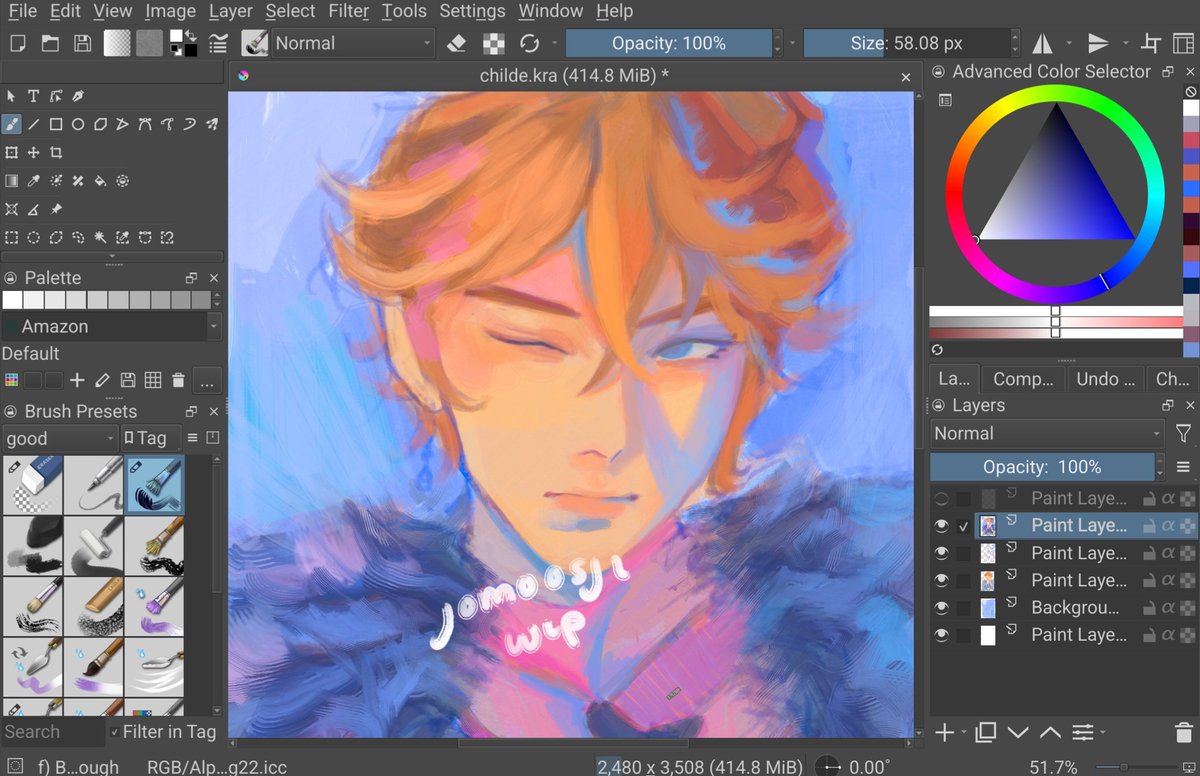Select the Contiguous Selection magic wand tool

[x=100, y=237]
